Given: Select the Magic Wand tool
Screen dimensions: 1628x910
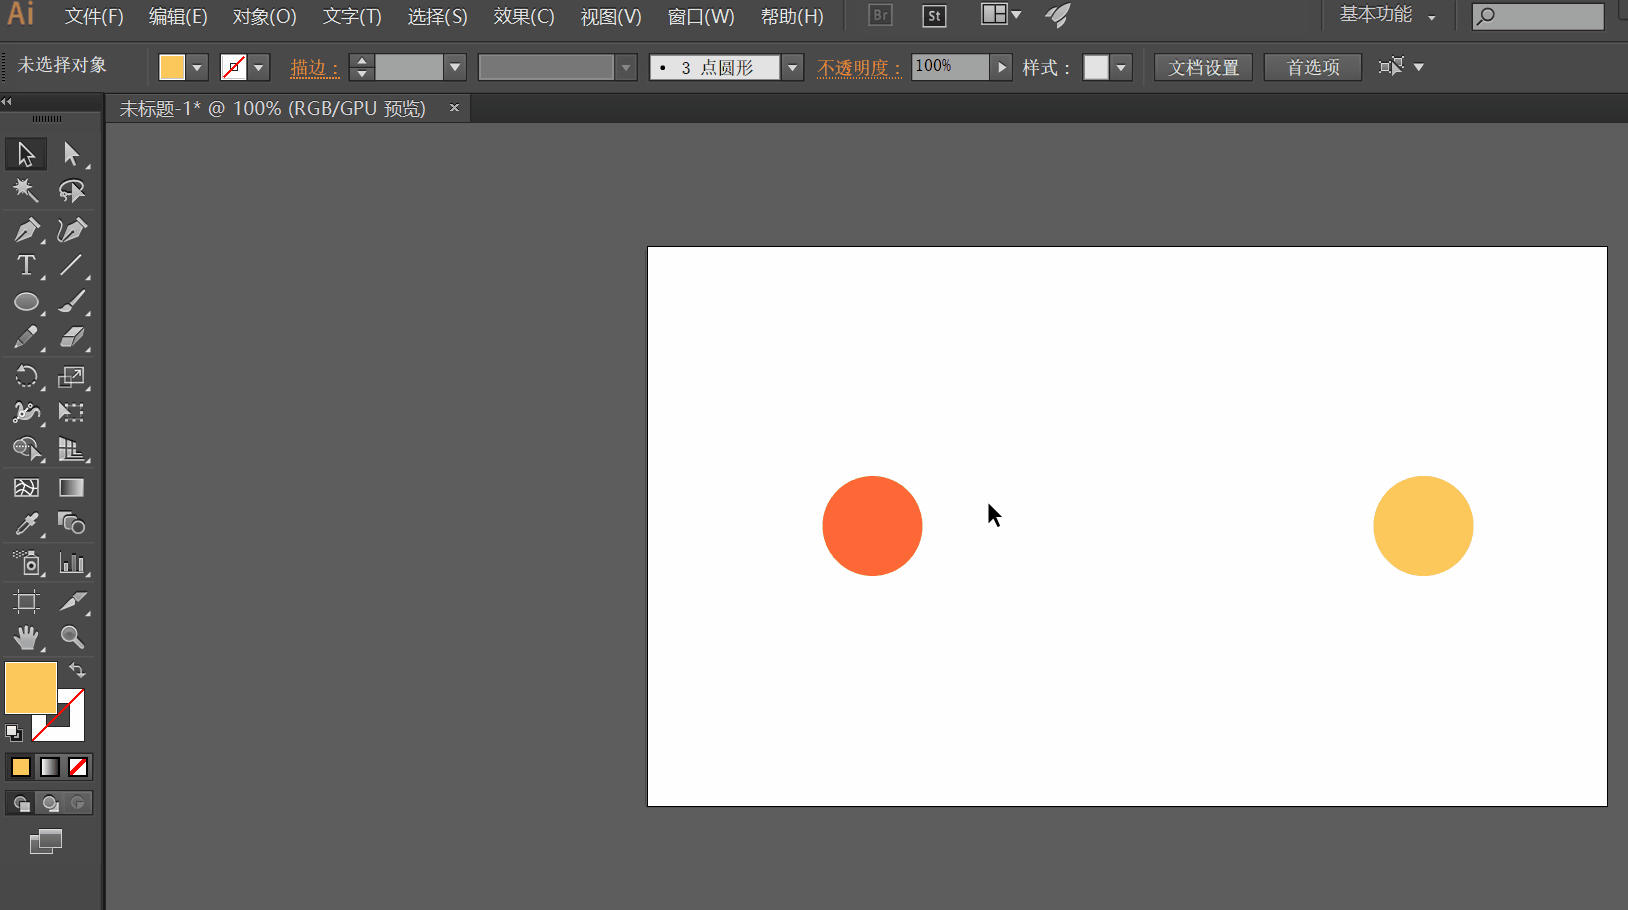Looking at the screenshot, I should pos(26,190).
